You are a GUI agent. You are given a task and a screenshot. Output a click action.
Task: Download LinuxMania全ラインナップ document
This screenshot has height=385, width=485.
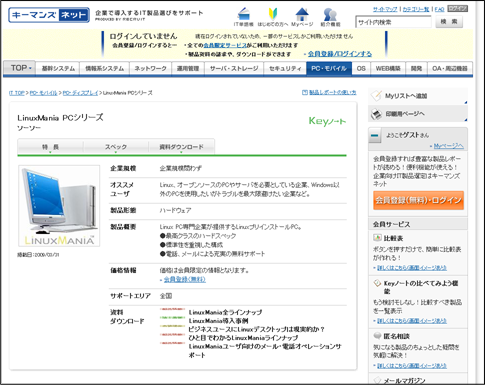(225, 312)
